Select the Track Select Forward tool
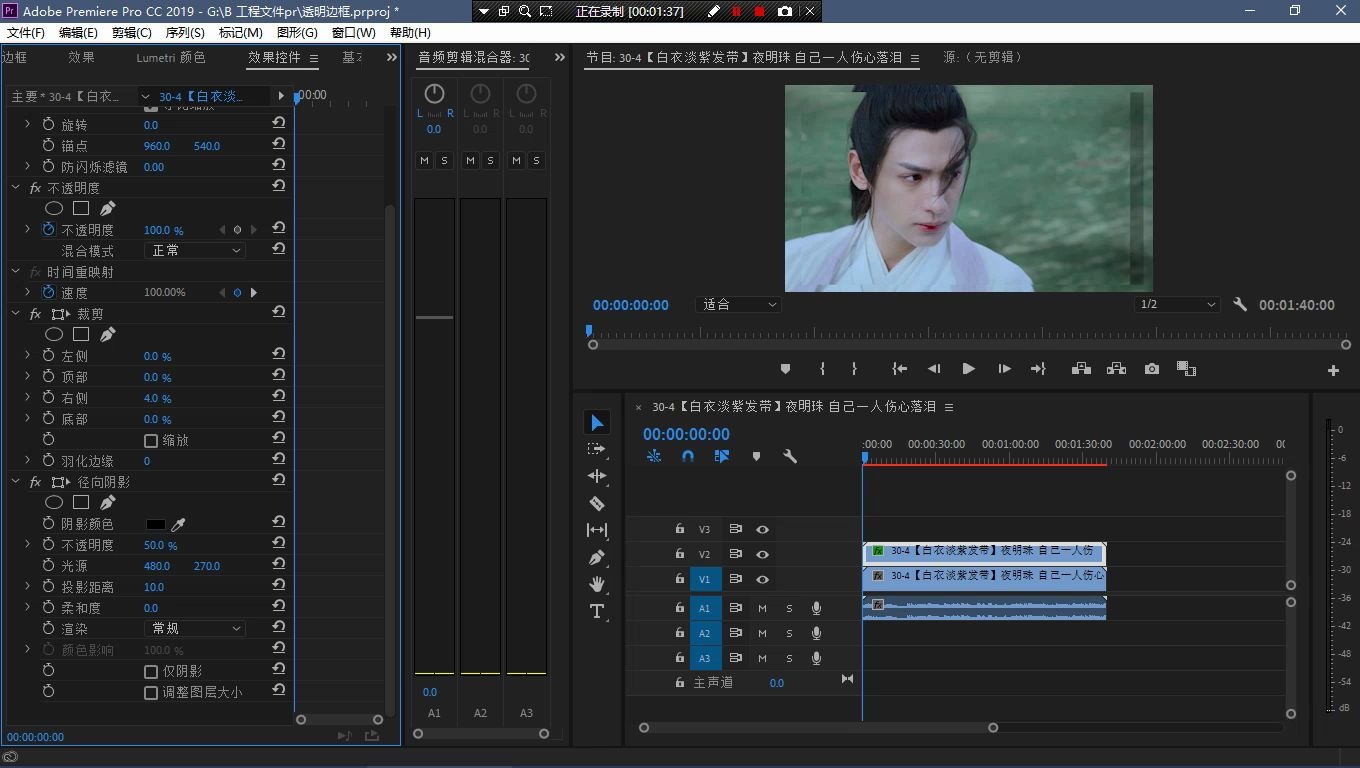This screenshot has height=768, width=1360. (597, 450)
